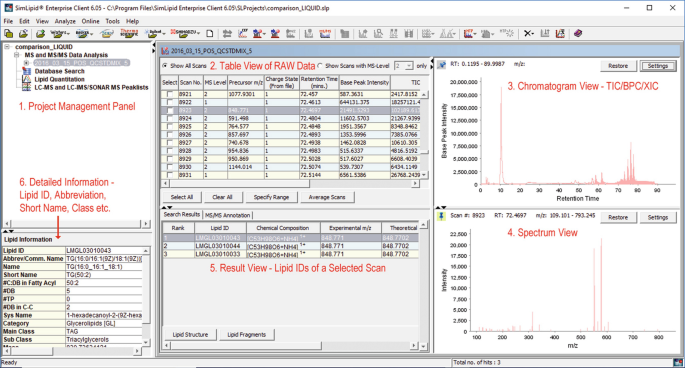This screenshot has height=368, width=685.
Task: Expand the 2016_03_15_POS_QCSTDMIX_5 tree node
Action: (x=26, y=63)
